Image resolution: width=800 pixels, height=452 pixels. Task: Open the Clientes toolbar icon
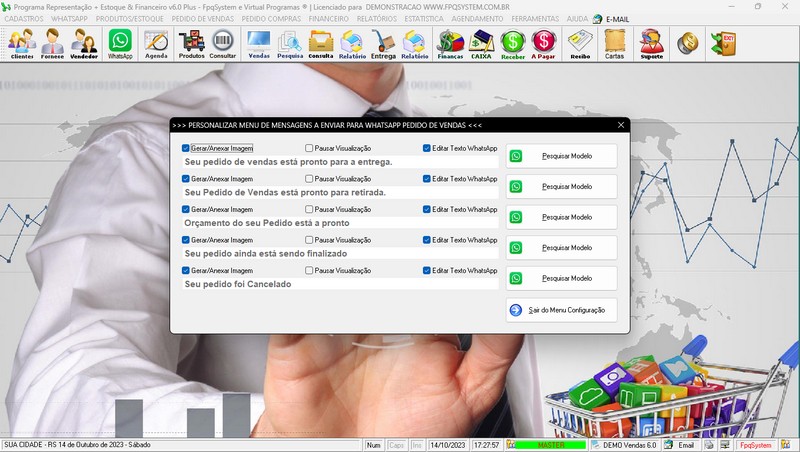point(22,44)
